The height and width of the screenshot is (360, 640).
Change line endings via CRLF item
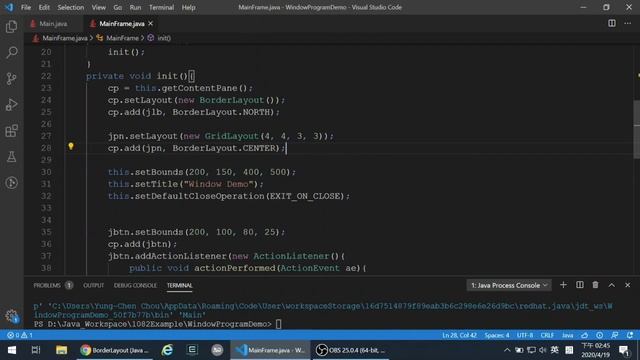click(547, 335)
